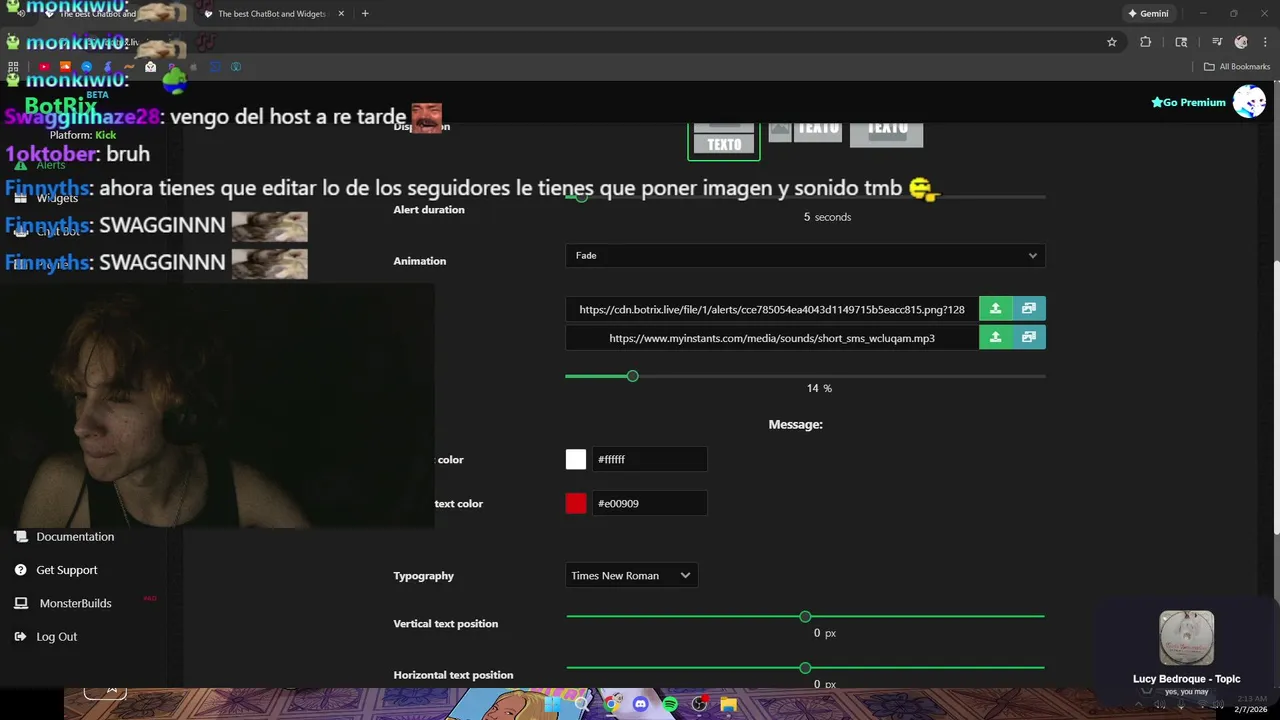Open the Chrome profile avatar
The image size is (1280, 720).
(x=1241, y=42)
